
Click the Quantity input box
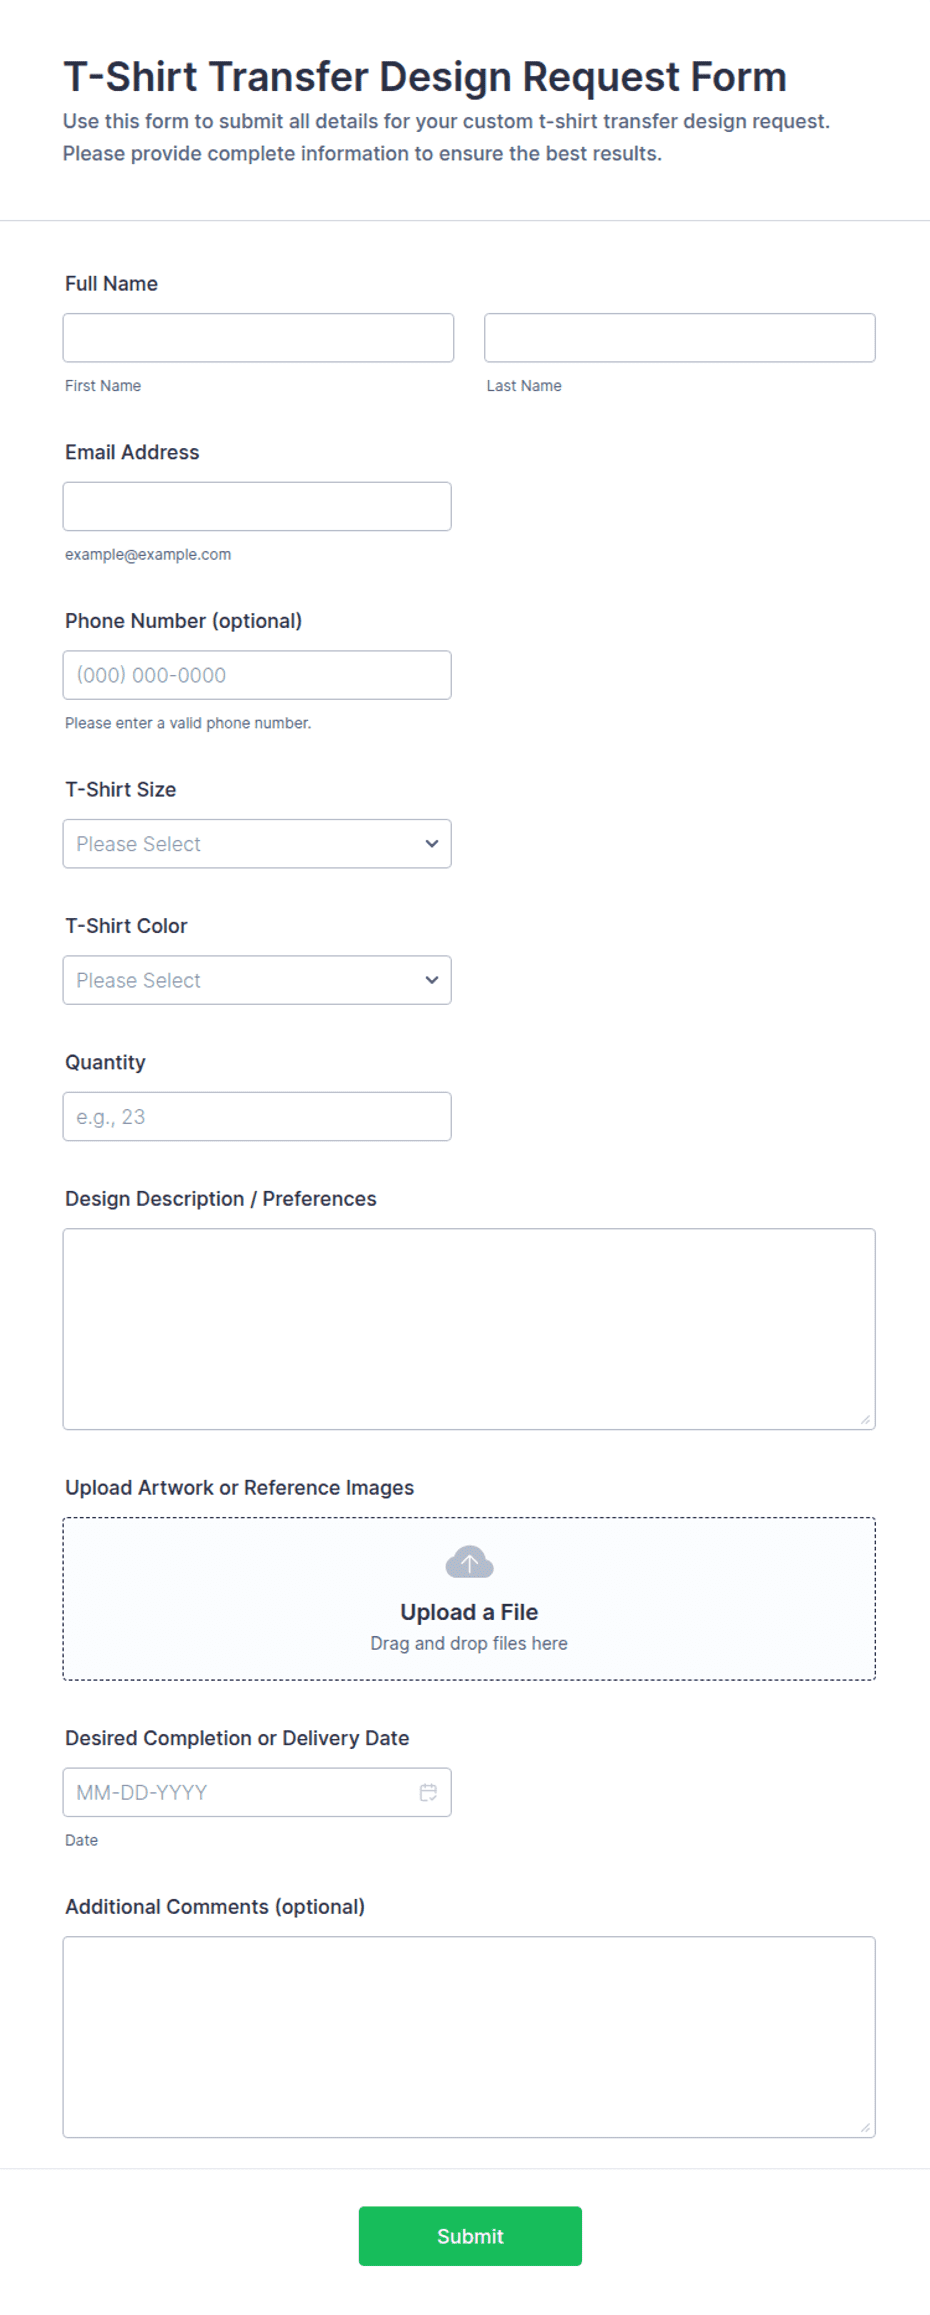click(257, 1117)
